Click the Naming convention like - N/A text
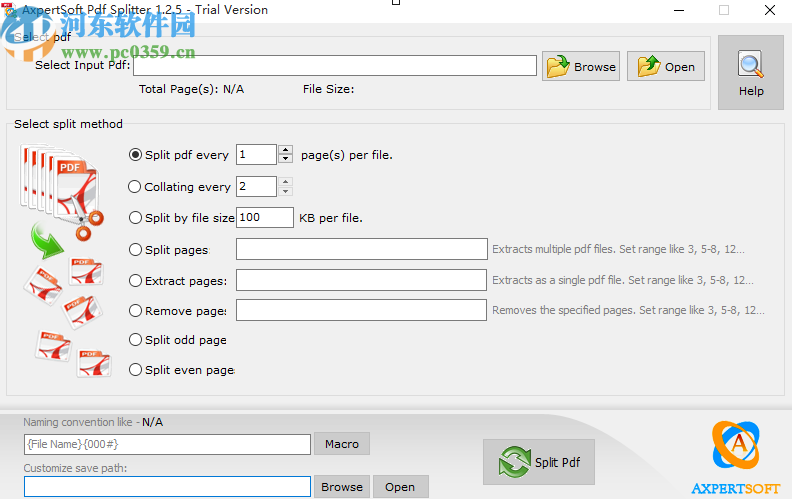Screen dimensions: 792x499 [x=93, y=422]
